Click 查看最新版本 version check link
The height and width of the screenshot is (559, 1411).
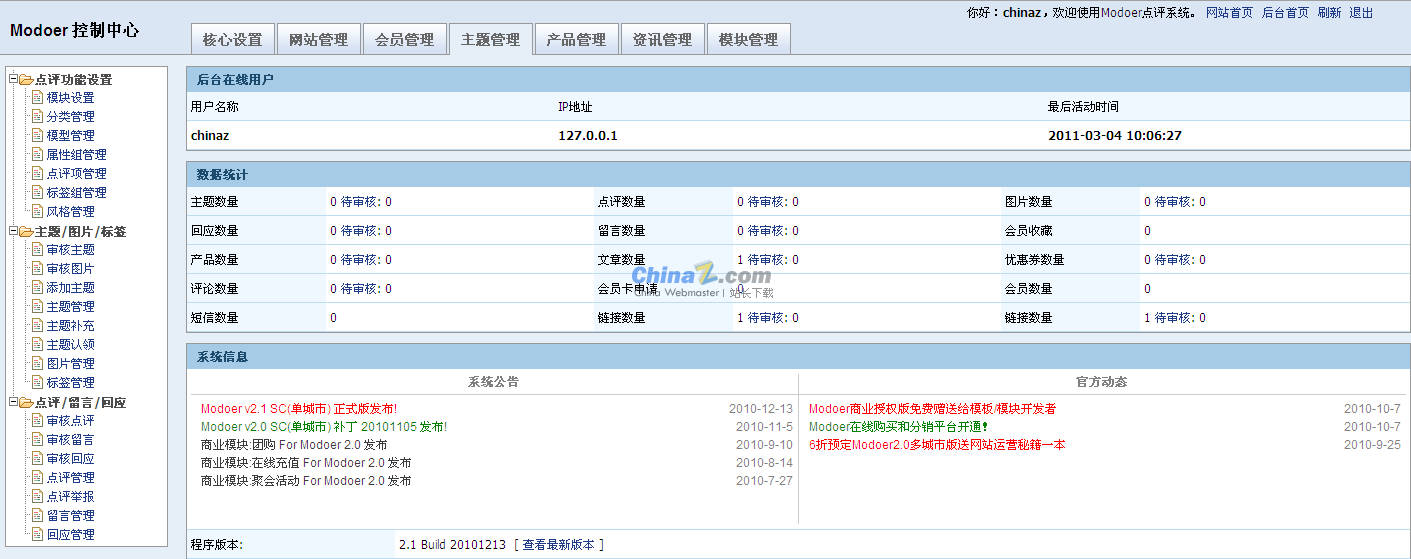558,545
